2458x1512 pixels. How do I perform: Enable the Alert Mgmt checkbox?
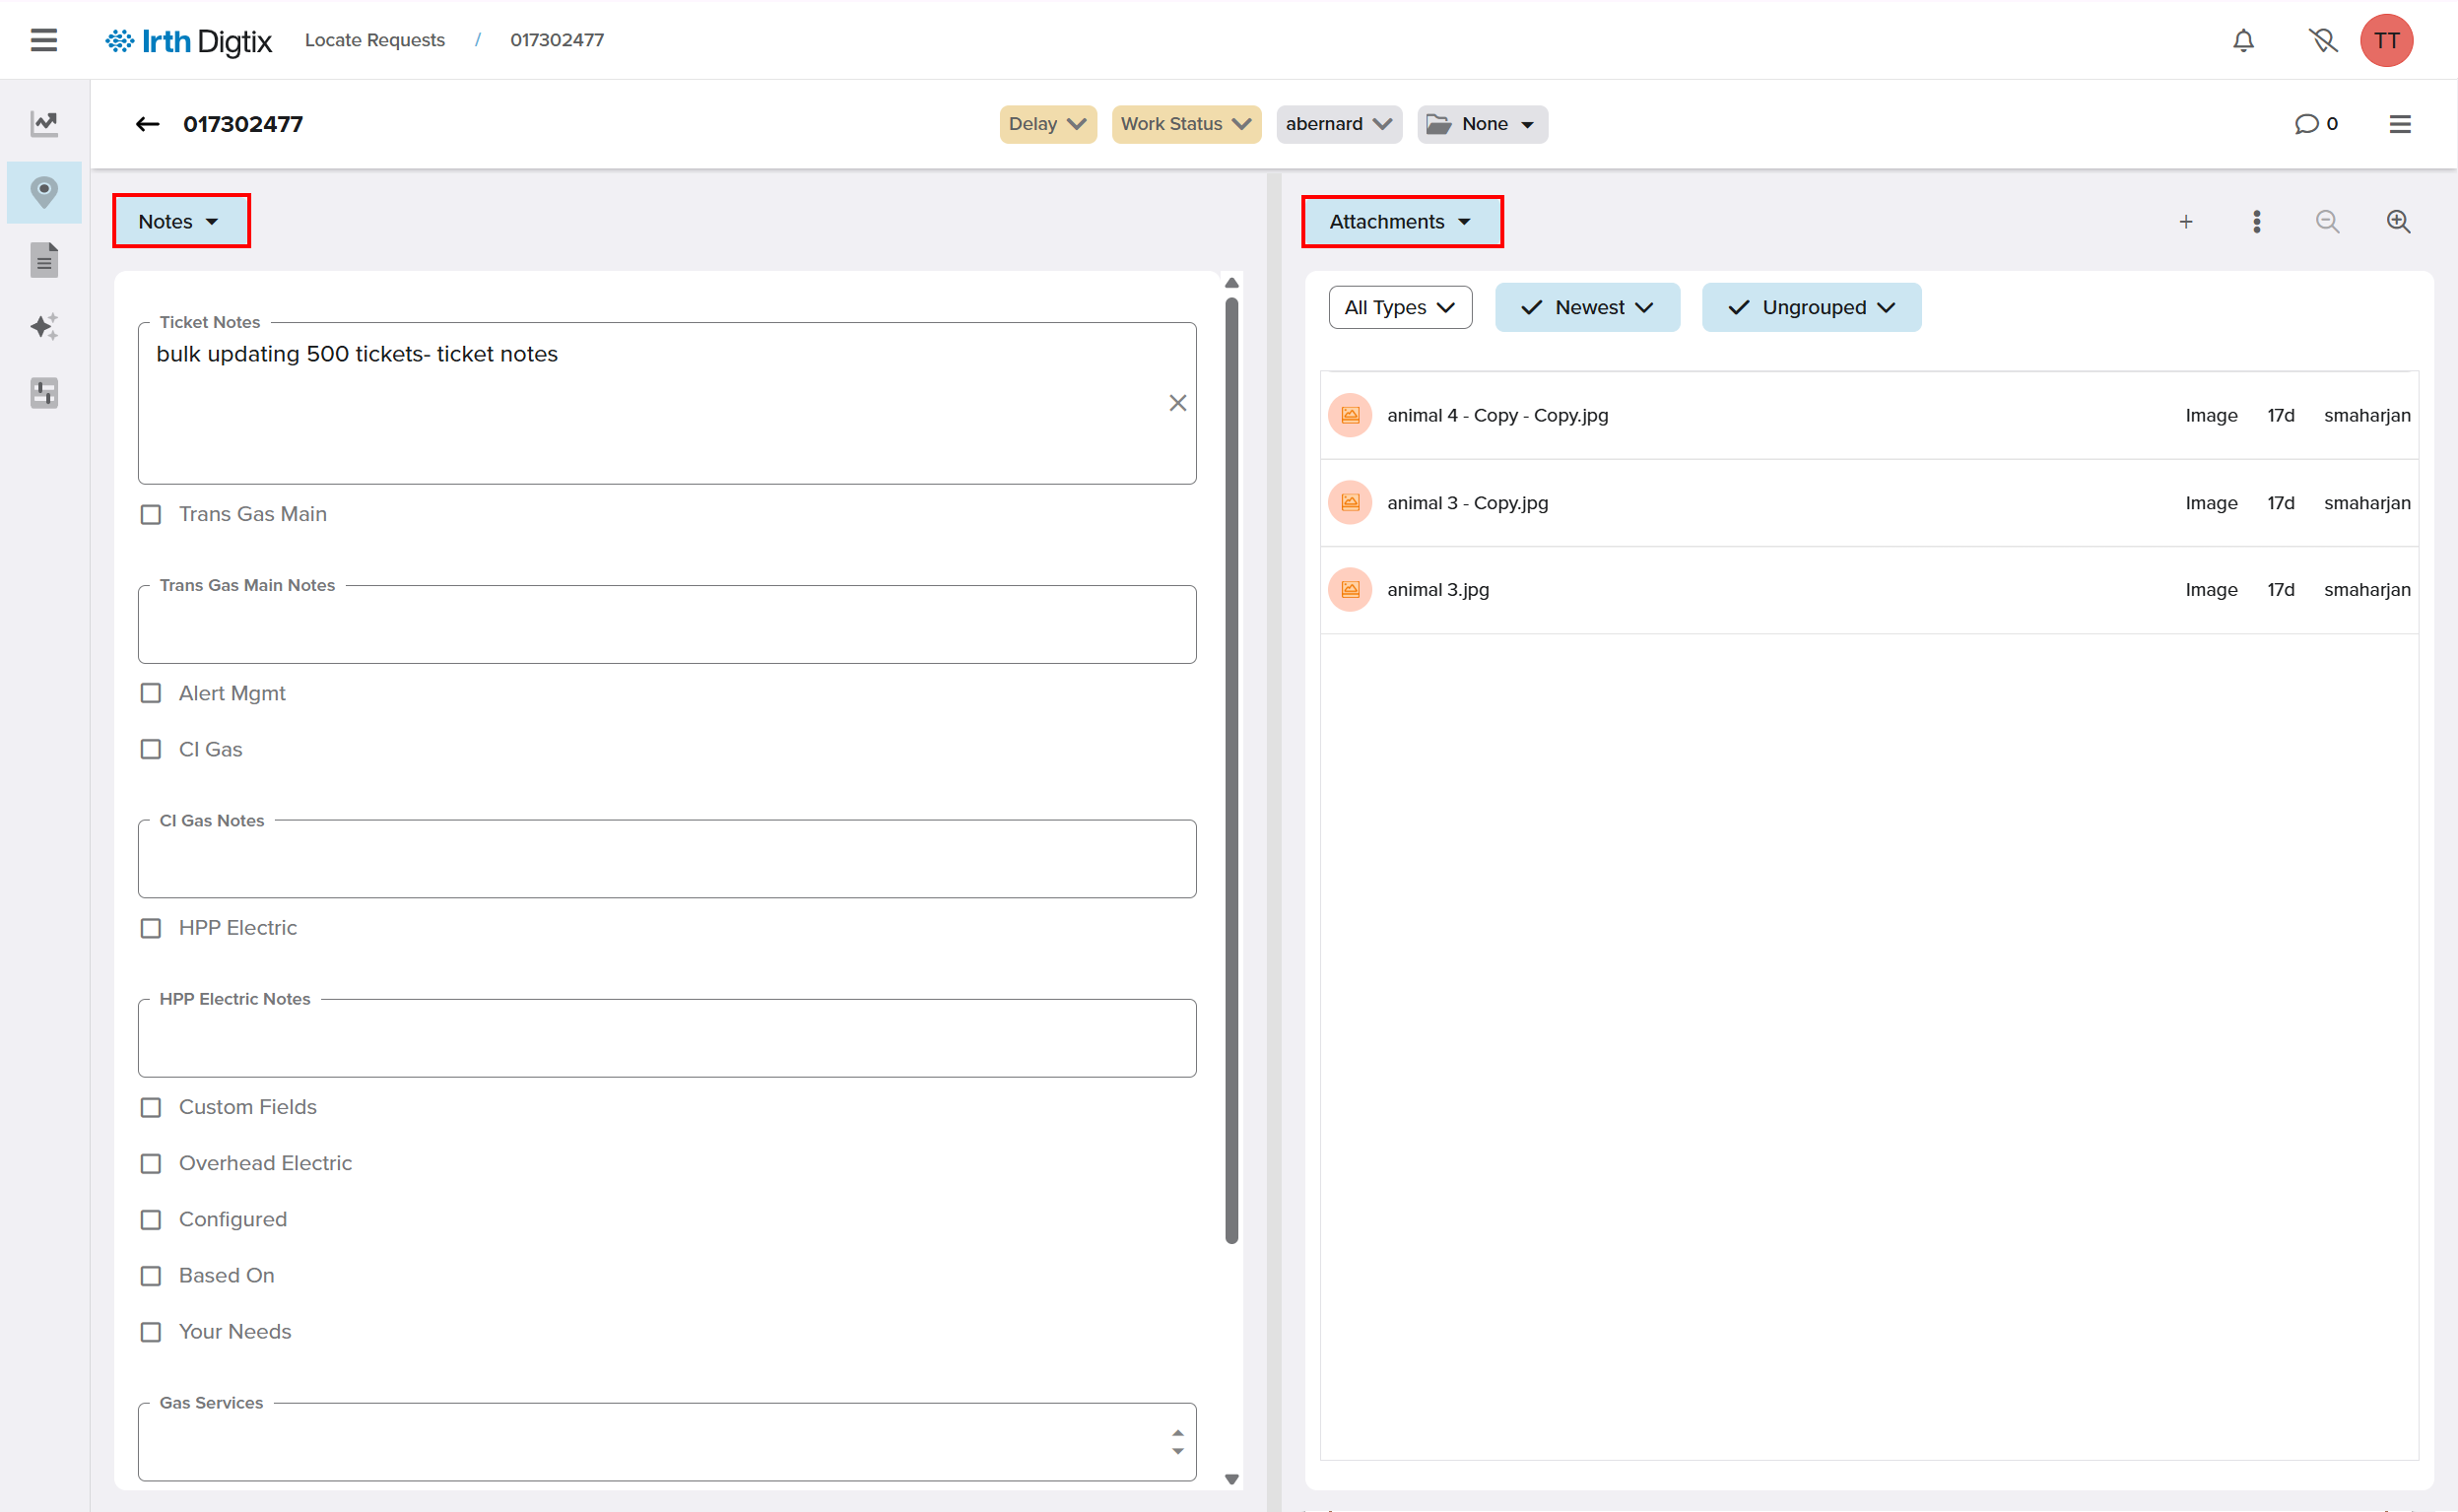(151, 693)
